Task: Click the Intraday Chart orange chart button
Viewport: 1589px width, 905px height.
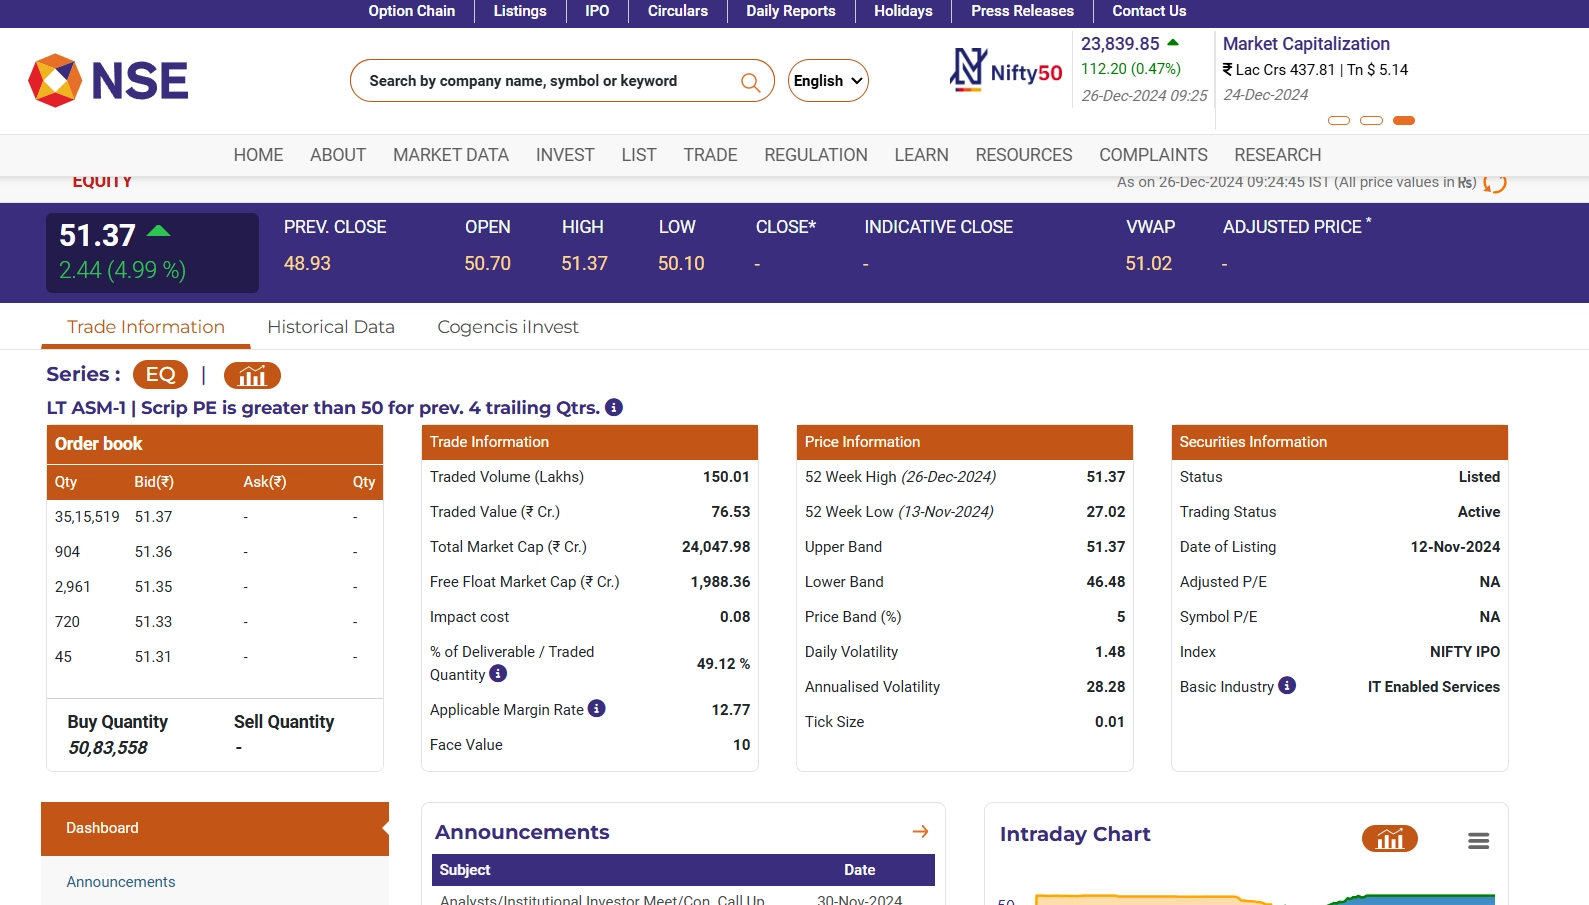Action: click(x=1389, y=838)
